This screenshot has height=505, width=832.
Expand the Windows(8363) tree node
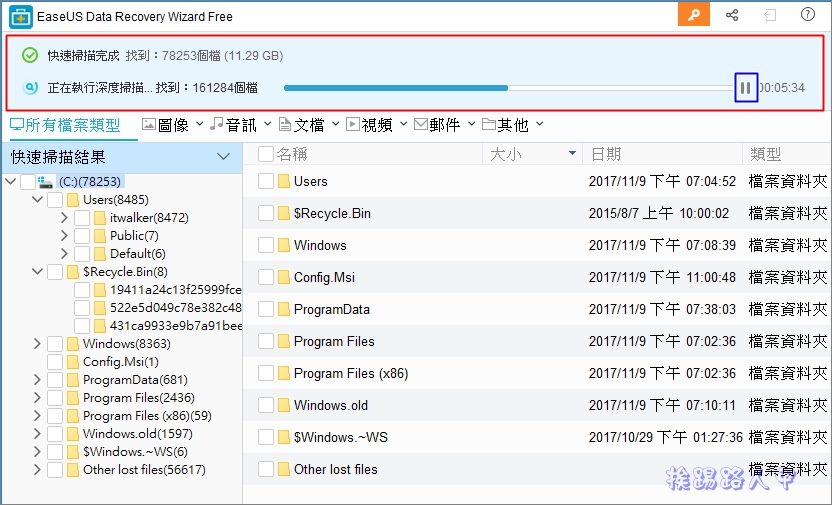point(37,344)
